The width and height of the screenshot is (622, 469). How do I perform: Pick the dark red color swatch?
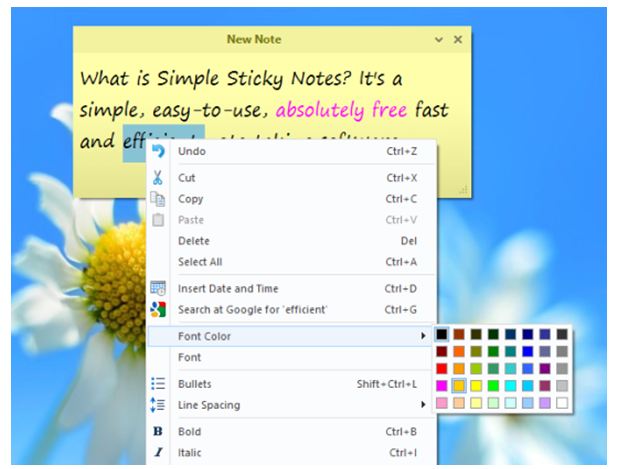click(442, 351)
